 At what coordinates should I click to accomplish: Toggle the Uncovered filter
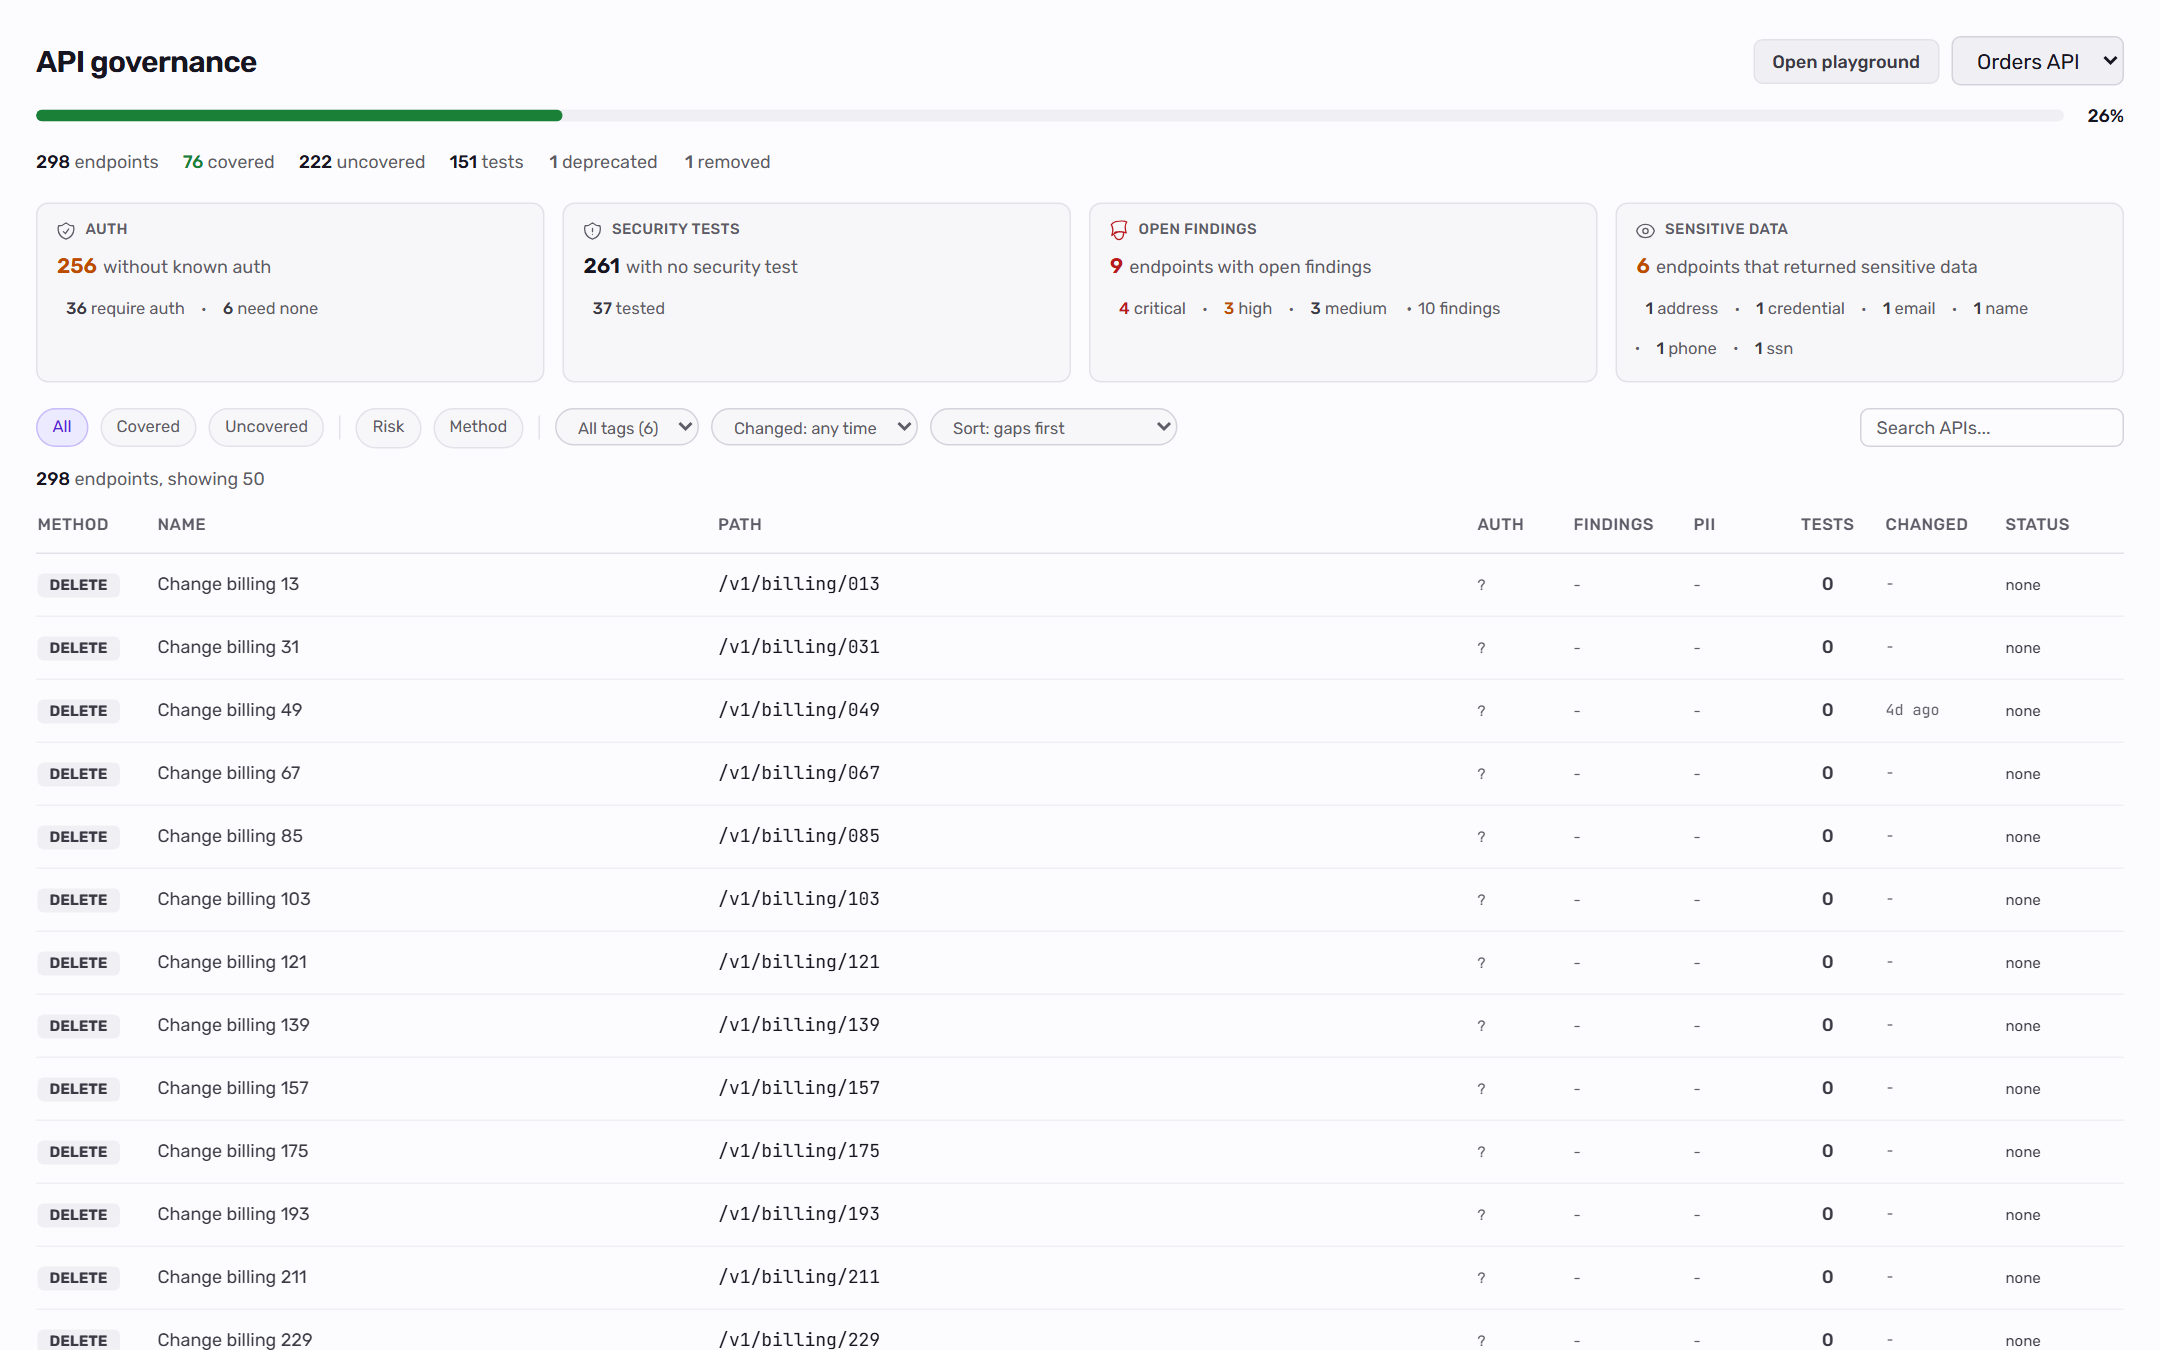point(266,427)
